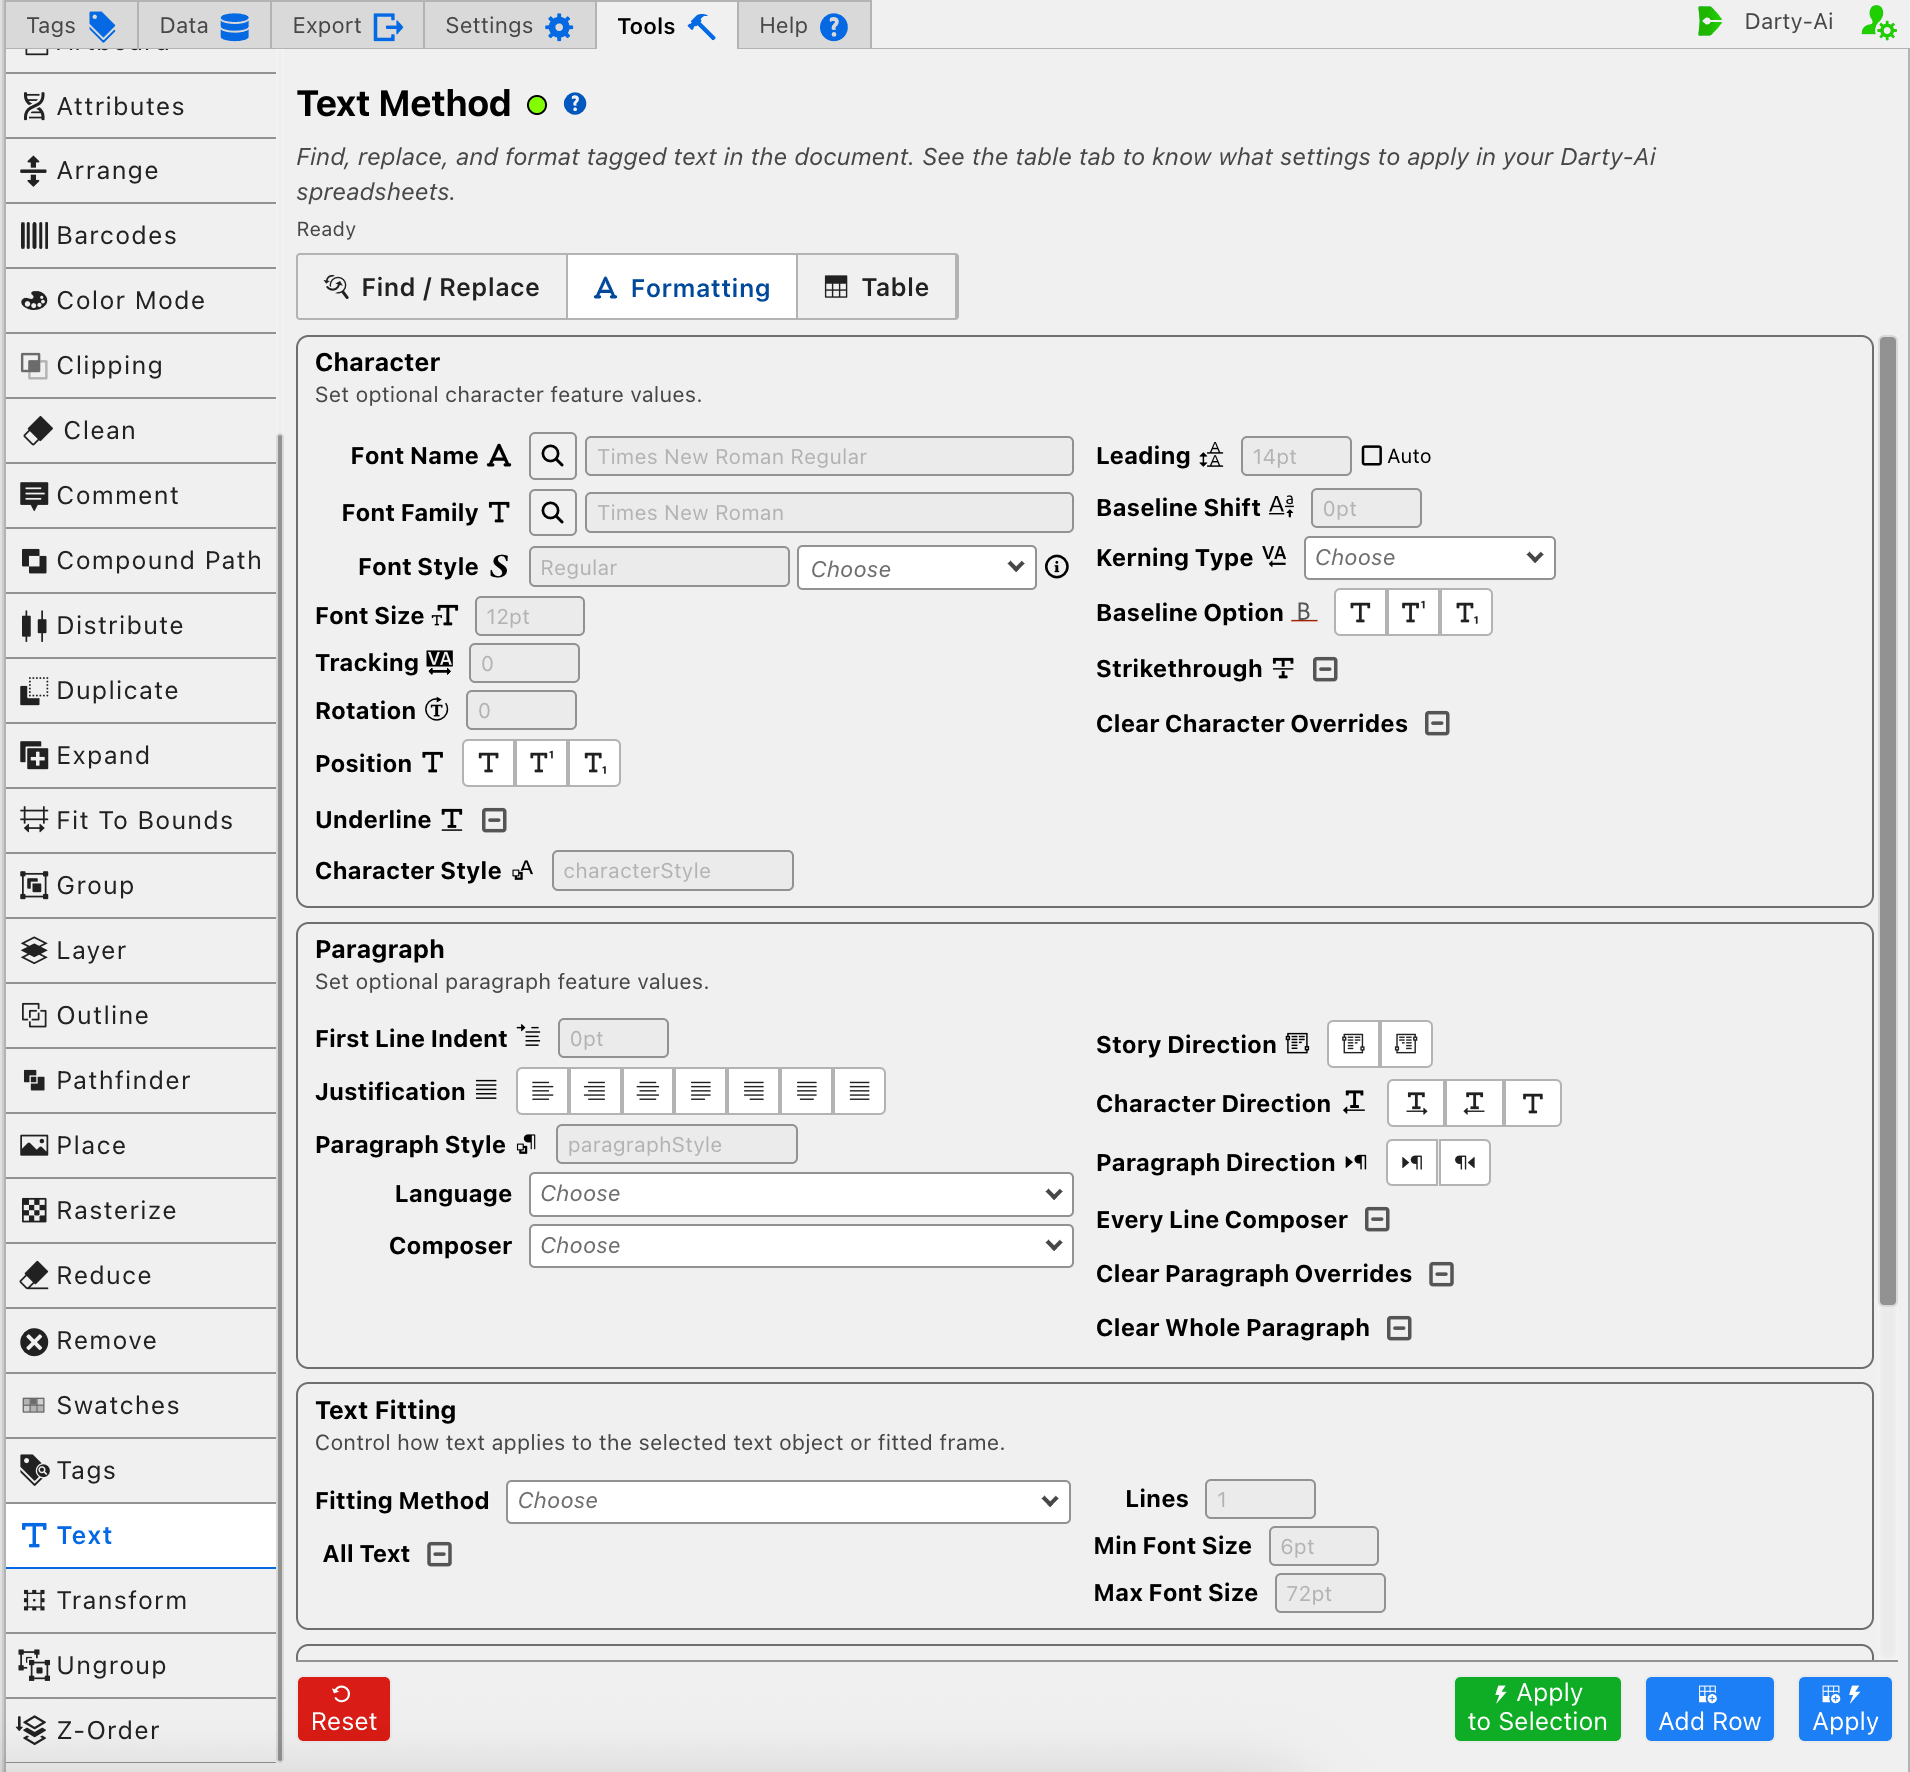
Task: Click the red Reset button
Action: [x=343, y=1708]
